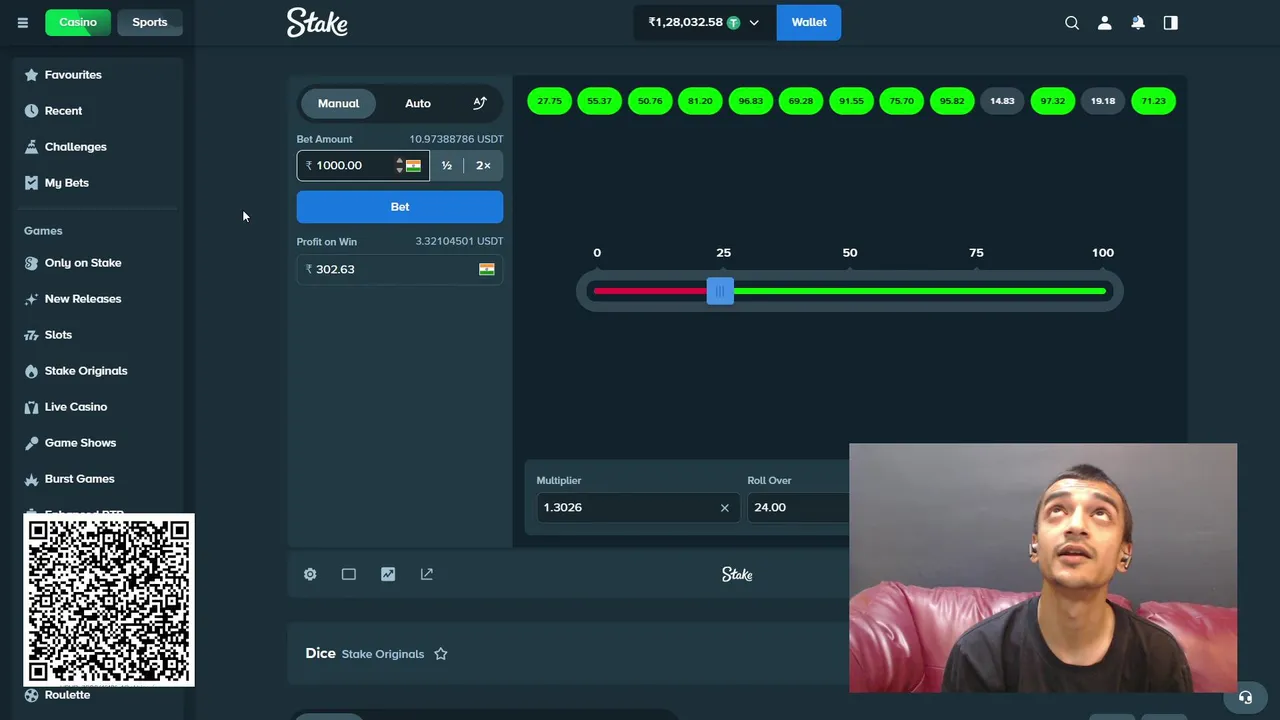Click the red section of dice slider

pos(650,291)
